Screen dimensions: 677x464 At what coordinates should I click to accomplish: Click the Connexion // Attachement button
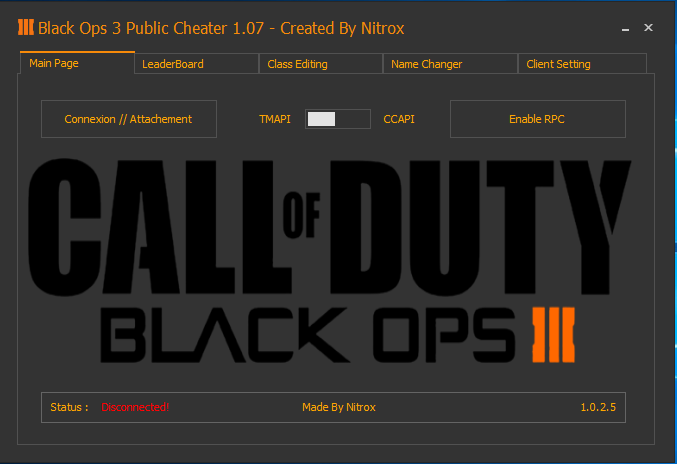(129, 119)
